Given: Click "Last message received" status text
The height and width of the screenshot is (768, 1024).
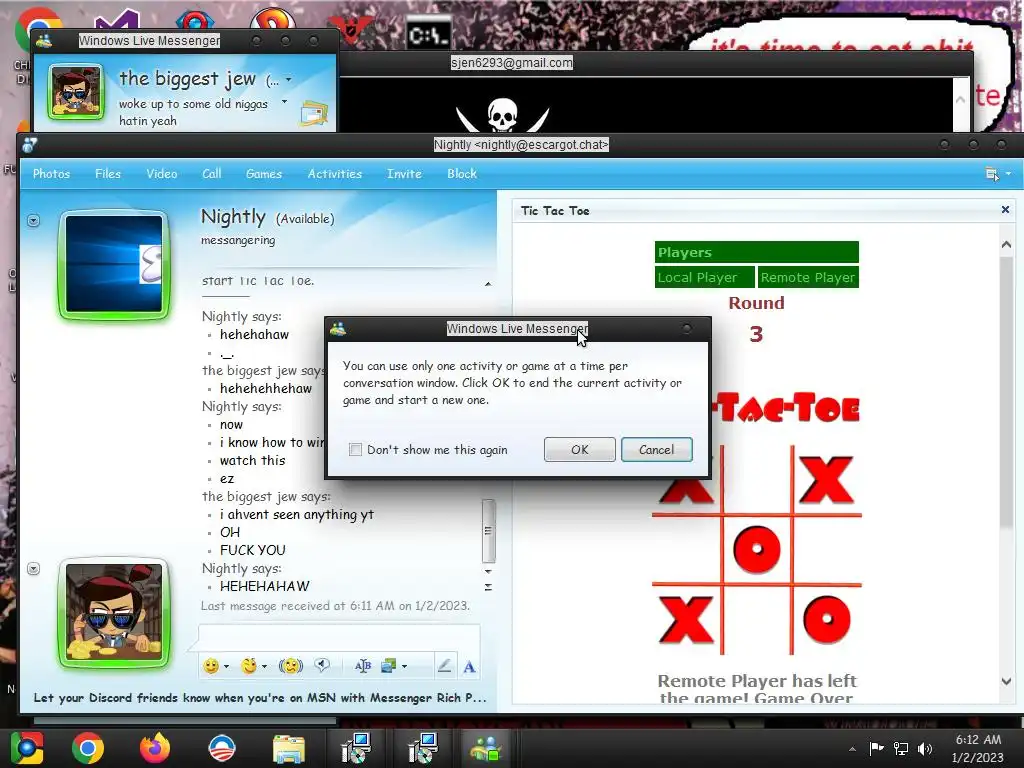Looking at the screenshot, I should pos(335,606).
